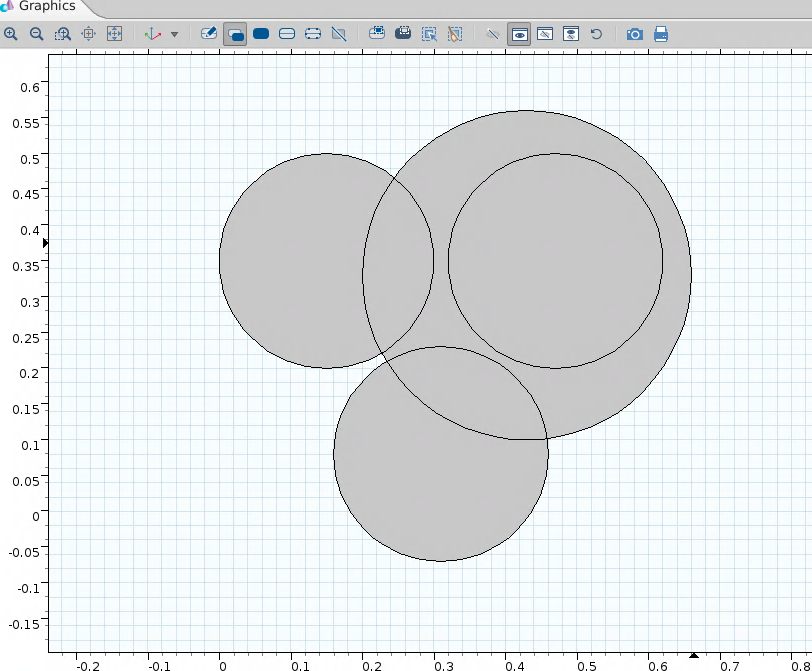Select the Graphics tab
The height and width of the screenshot is (671, 812).
point(45,6)
